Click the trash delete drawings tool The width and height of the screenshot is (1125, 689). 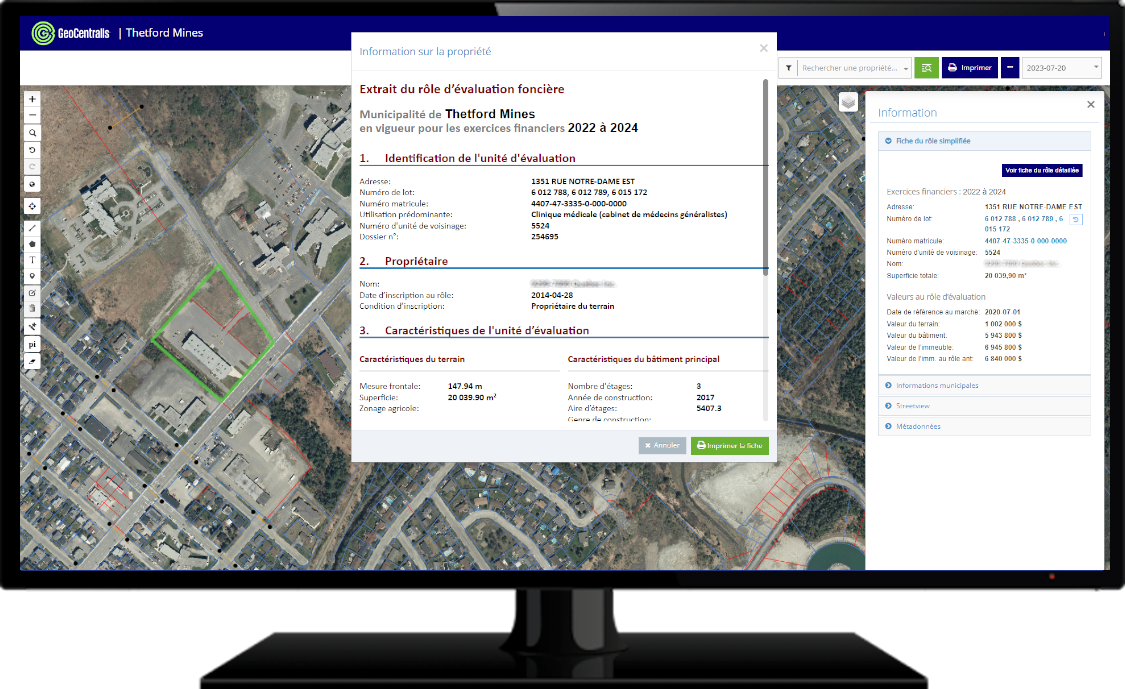pyautogui.click(x=32, y=309)
